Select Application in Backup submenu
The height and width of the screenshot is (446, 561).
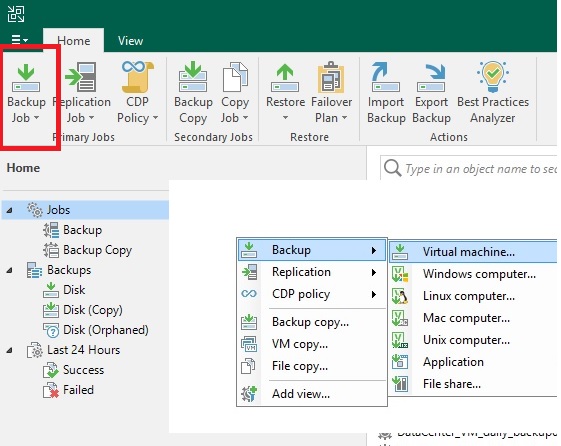tap(473, 362)
